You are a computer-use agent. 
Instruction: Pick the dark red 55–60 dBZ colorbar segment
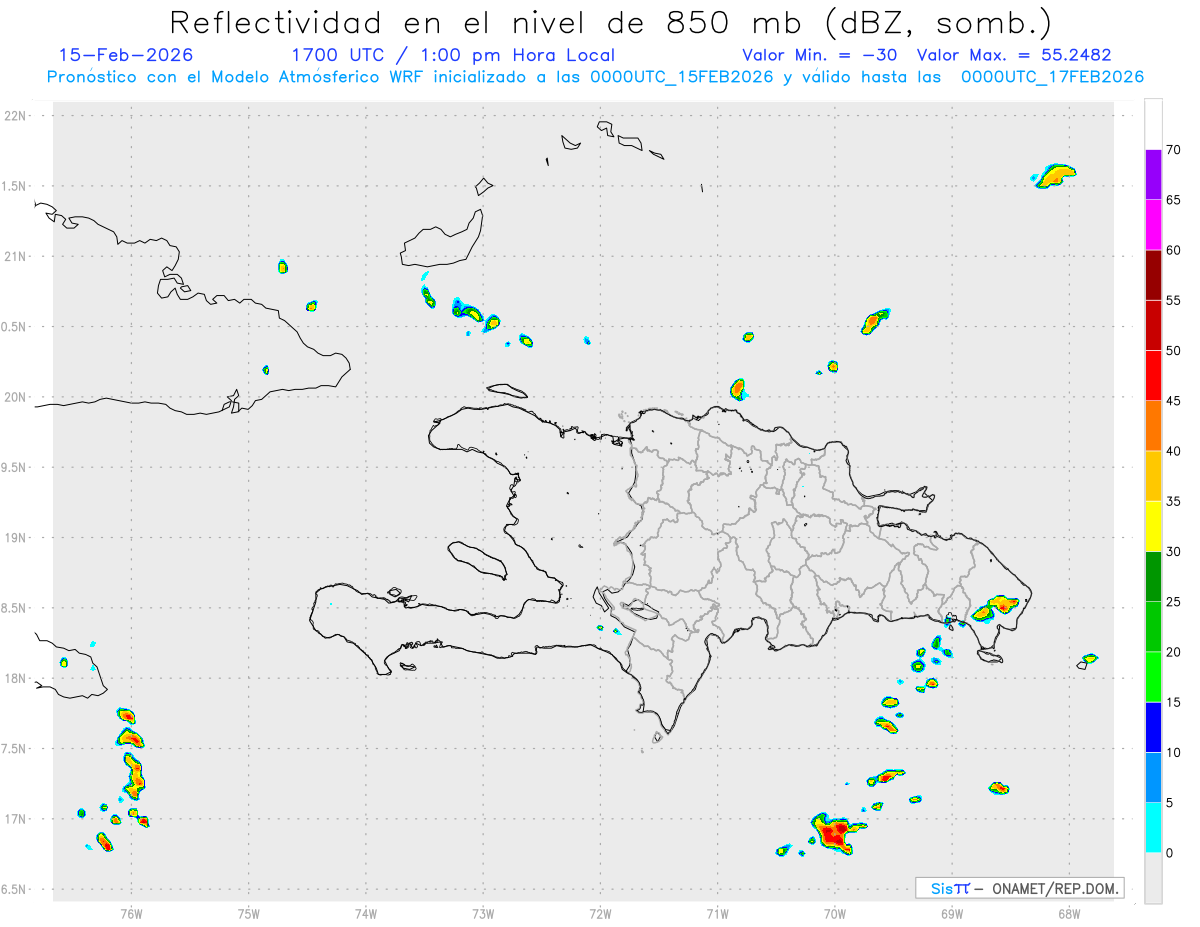click(x=1153, y=275)
